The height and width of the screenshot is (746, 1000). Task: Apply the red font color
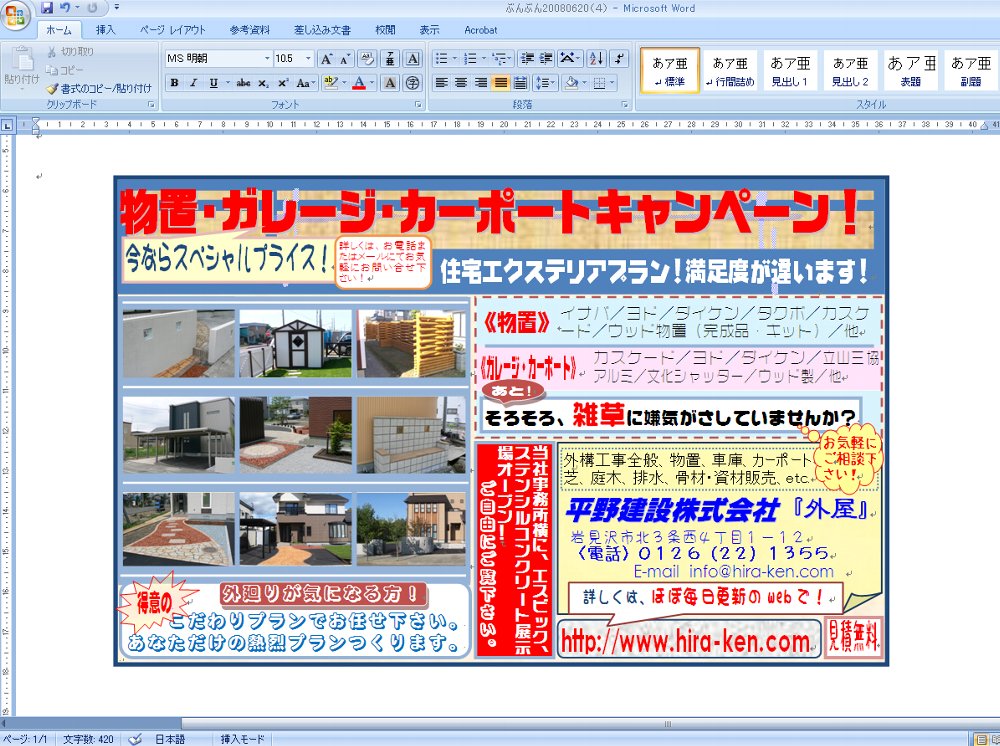coord(359,83)
